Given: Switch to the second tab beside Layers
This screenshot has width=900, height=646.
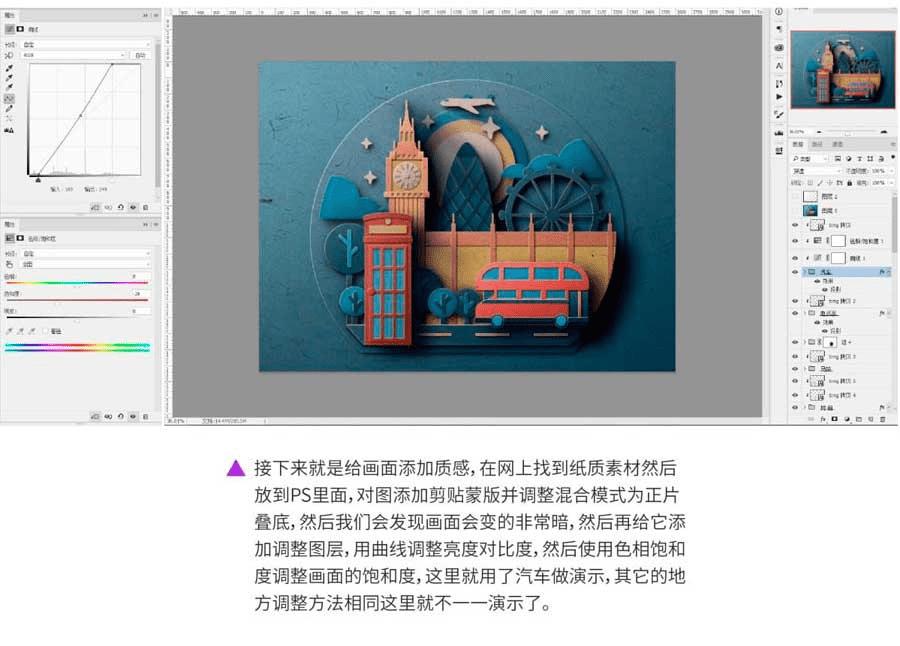Looking at the screenshot, I should pyautogui.click(x=818, y=144).
